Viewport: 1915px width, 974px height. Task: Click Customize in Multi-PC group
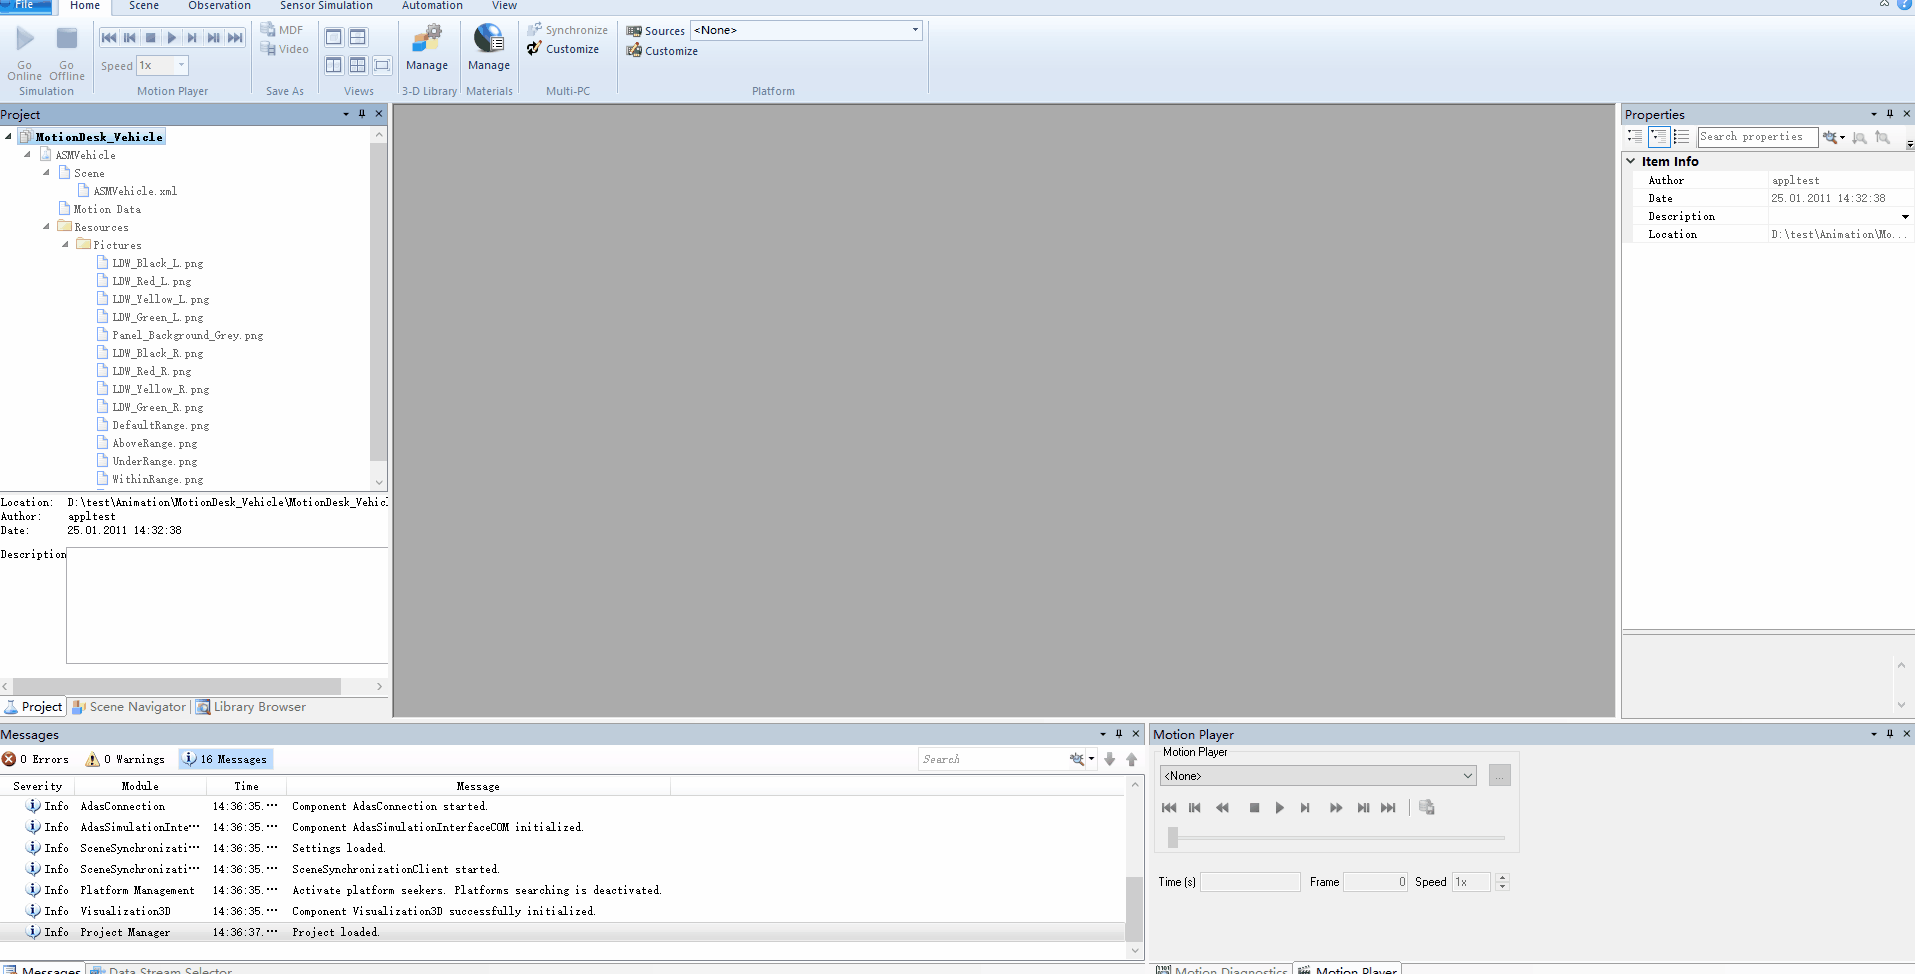pos(563,49)
